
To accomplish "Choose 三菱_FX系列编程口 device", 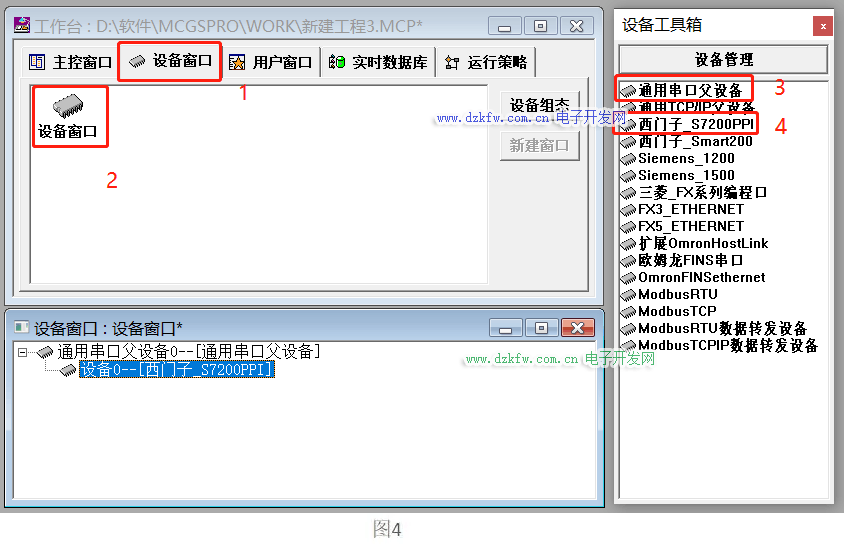I will coord(702,193).
